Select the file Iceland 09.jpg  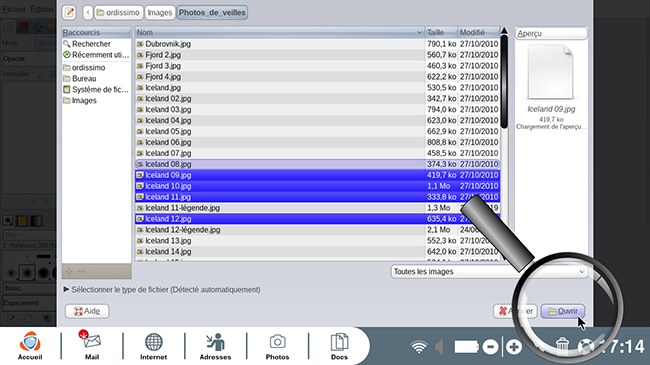pos(318,175)
